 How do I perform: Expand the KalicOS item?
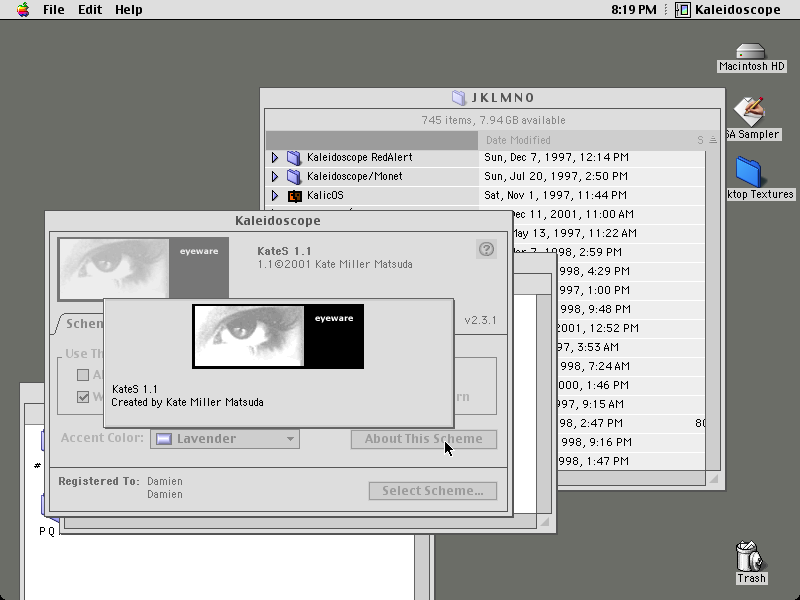click(274, 195)
